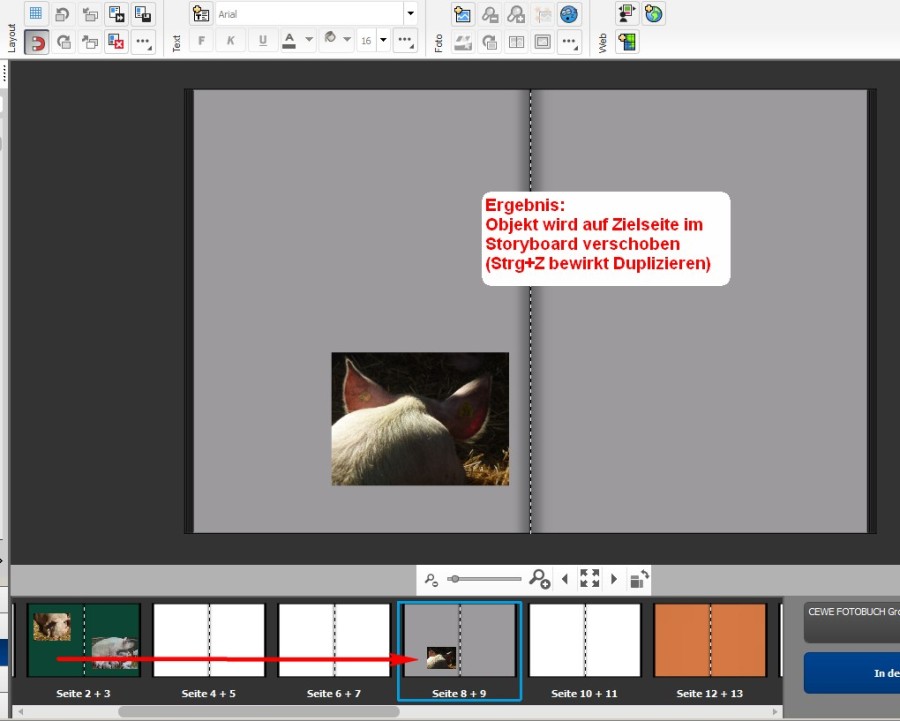This screenshot has width=900, height=721.
Task: Open the Arial font family dropdown
Action: point(410,14)
